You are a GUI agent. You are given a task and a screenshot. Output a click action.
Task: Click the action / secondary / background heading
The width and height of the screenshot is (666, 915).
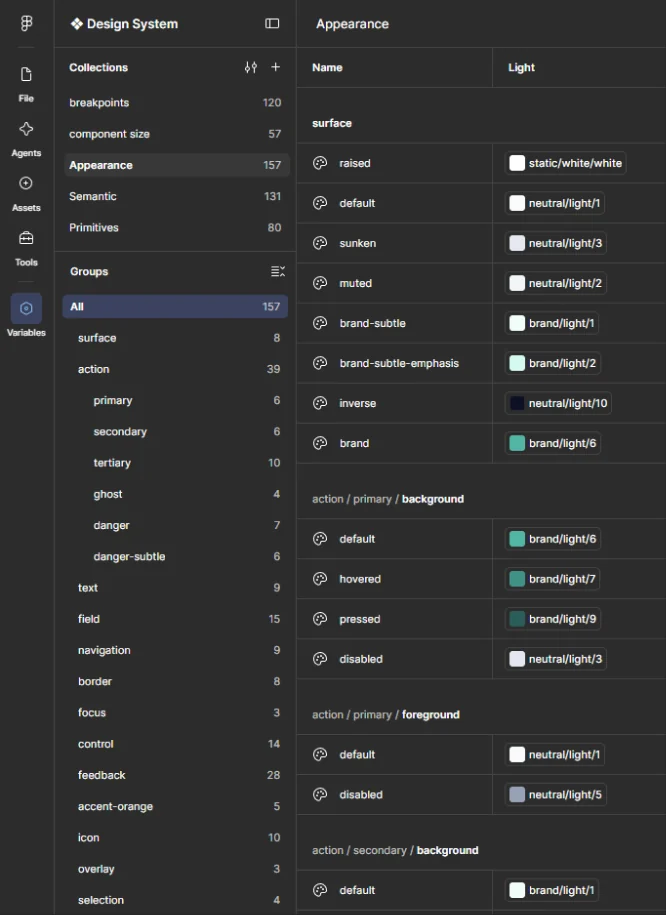point(395,850)
